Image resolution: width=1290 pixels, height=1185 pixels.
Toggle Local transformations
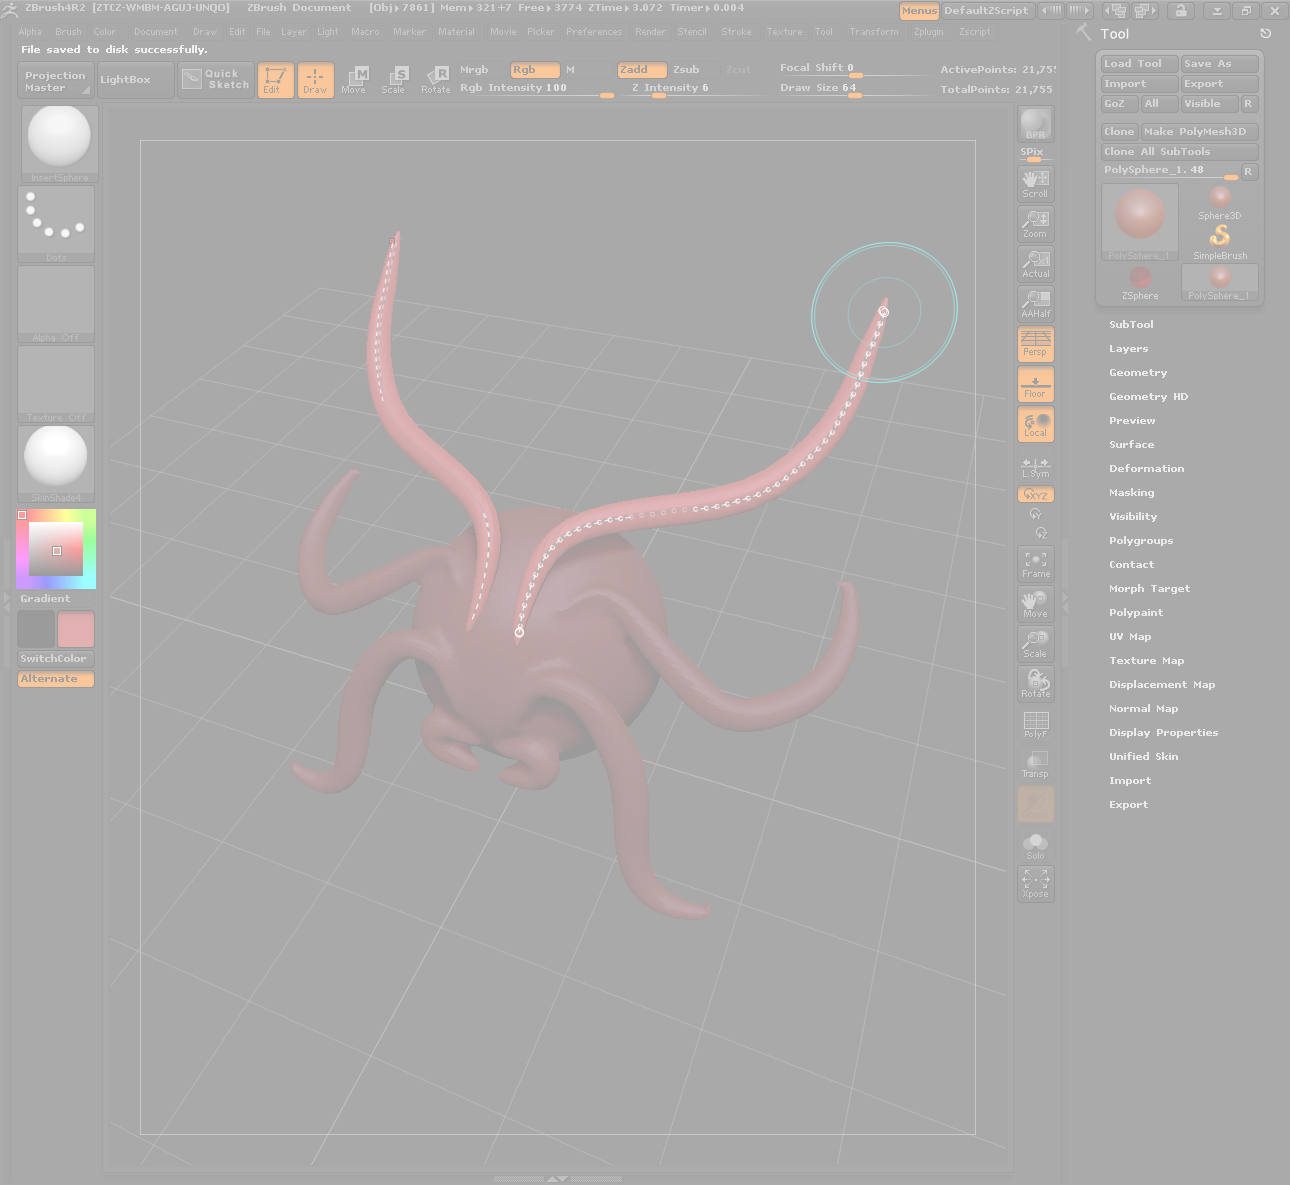pyautogui.click(x=1036, y=424)
